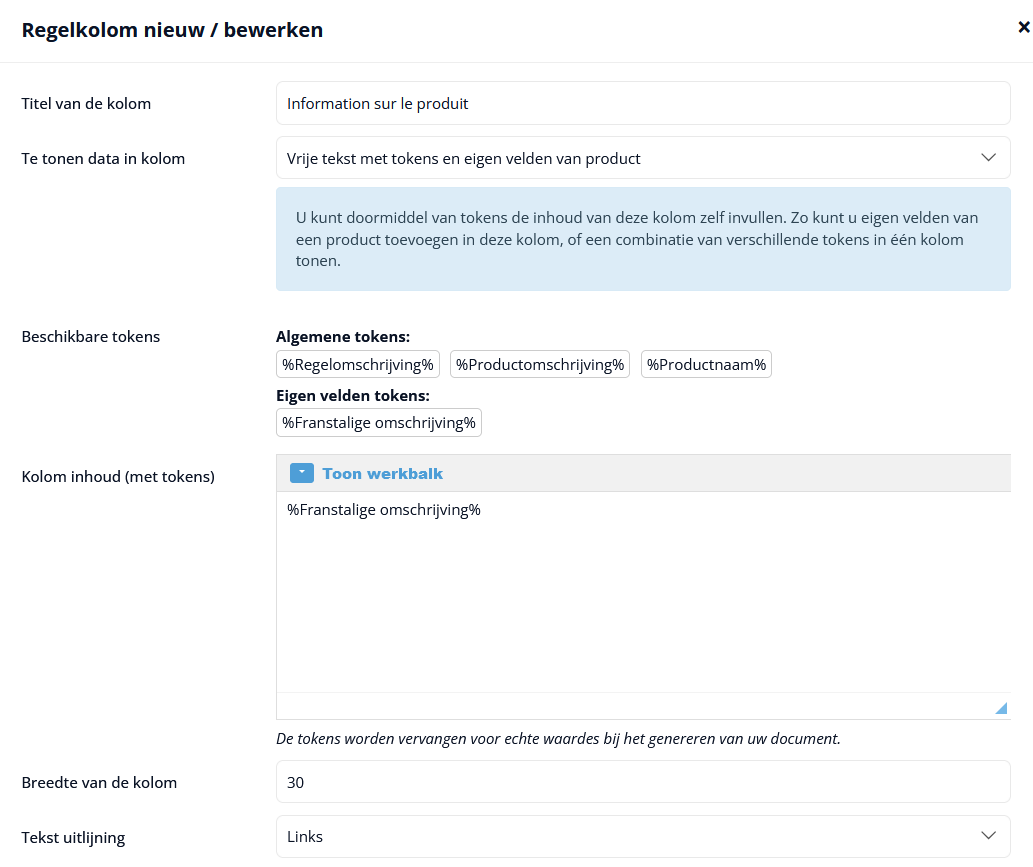Click the blue arrow icon beside Toon werkbalk
This screenshot has width=1033, height=867.
[x=302, y=473]
